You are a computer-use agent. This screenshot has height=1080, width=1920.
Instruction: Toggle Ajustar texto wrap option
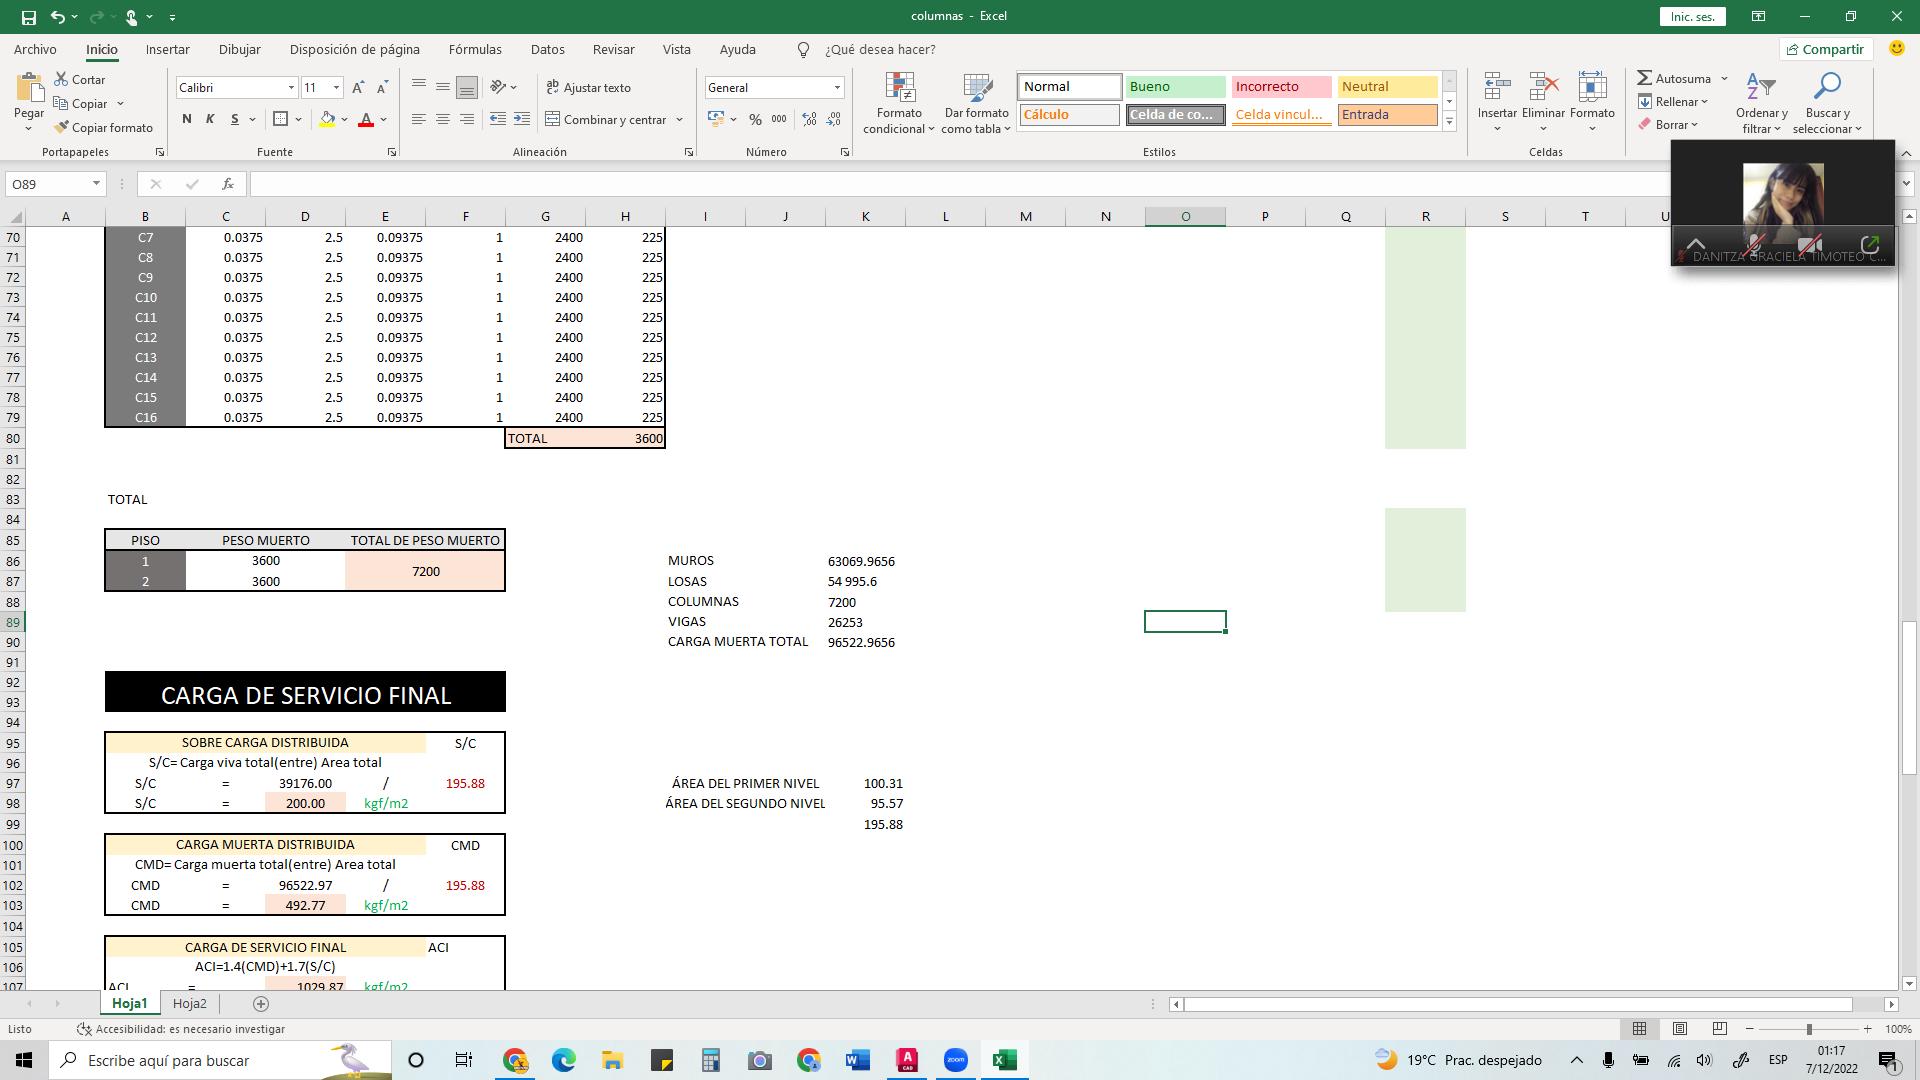click(588, 87)
